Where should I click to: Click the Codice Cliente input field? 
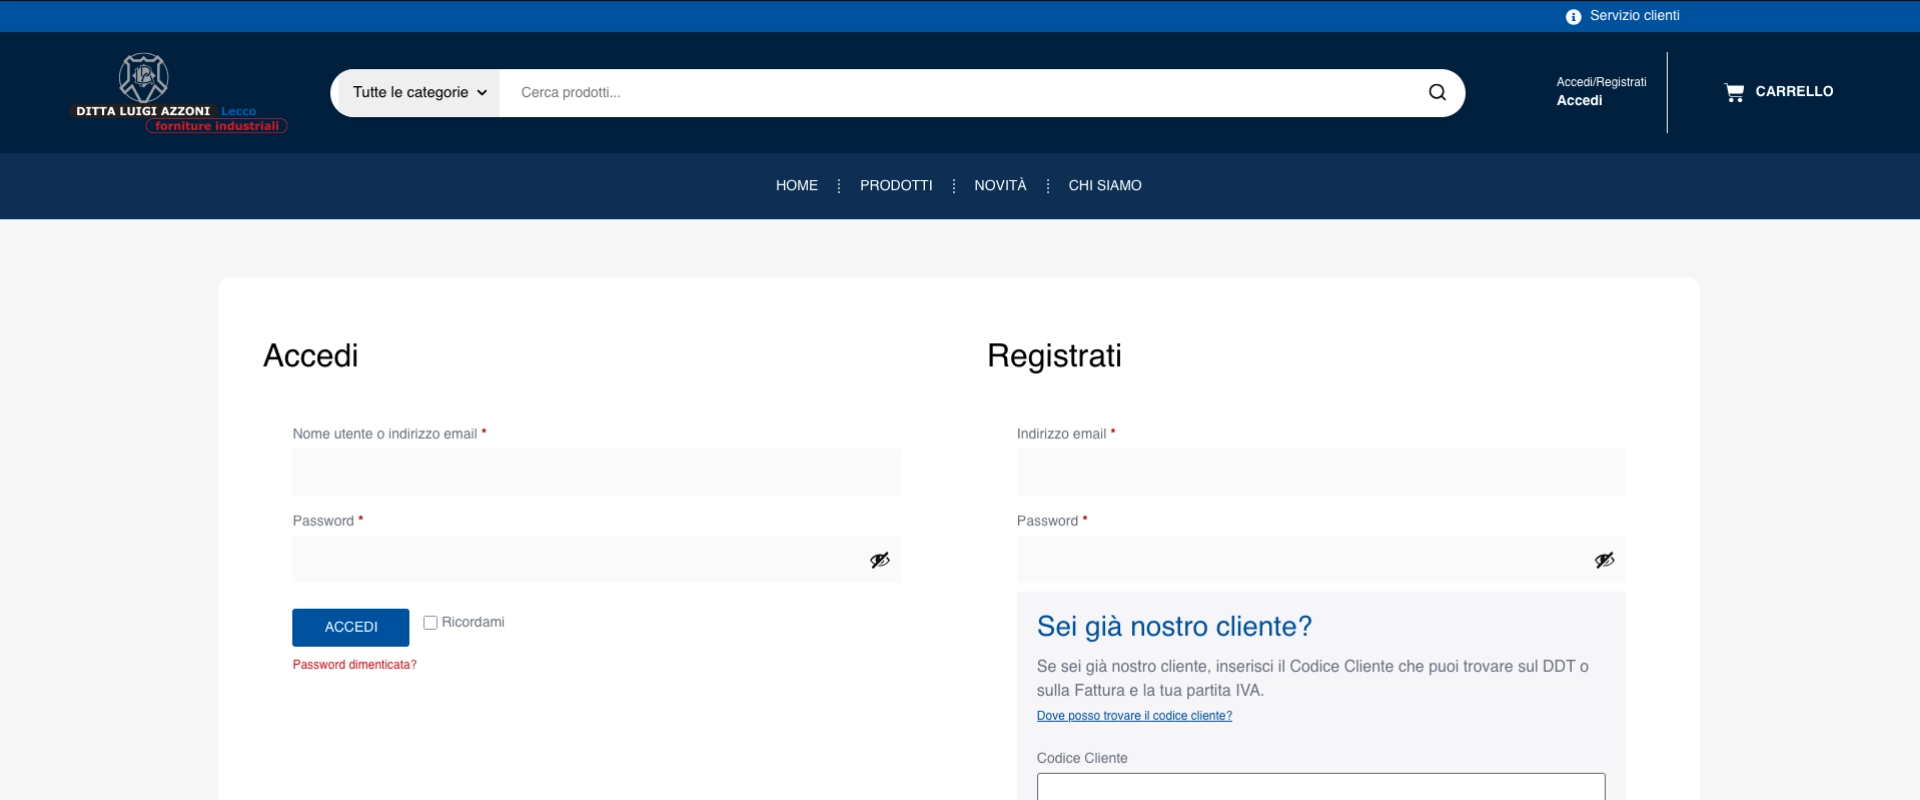[x=1321, y=786]
